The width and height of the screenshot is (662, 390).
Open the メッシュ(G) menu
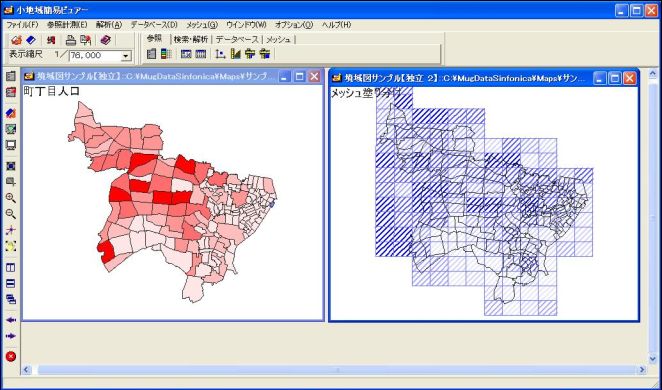[x=202, y=24]
